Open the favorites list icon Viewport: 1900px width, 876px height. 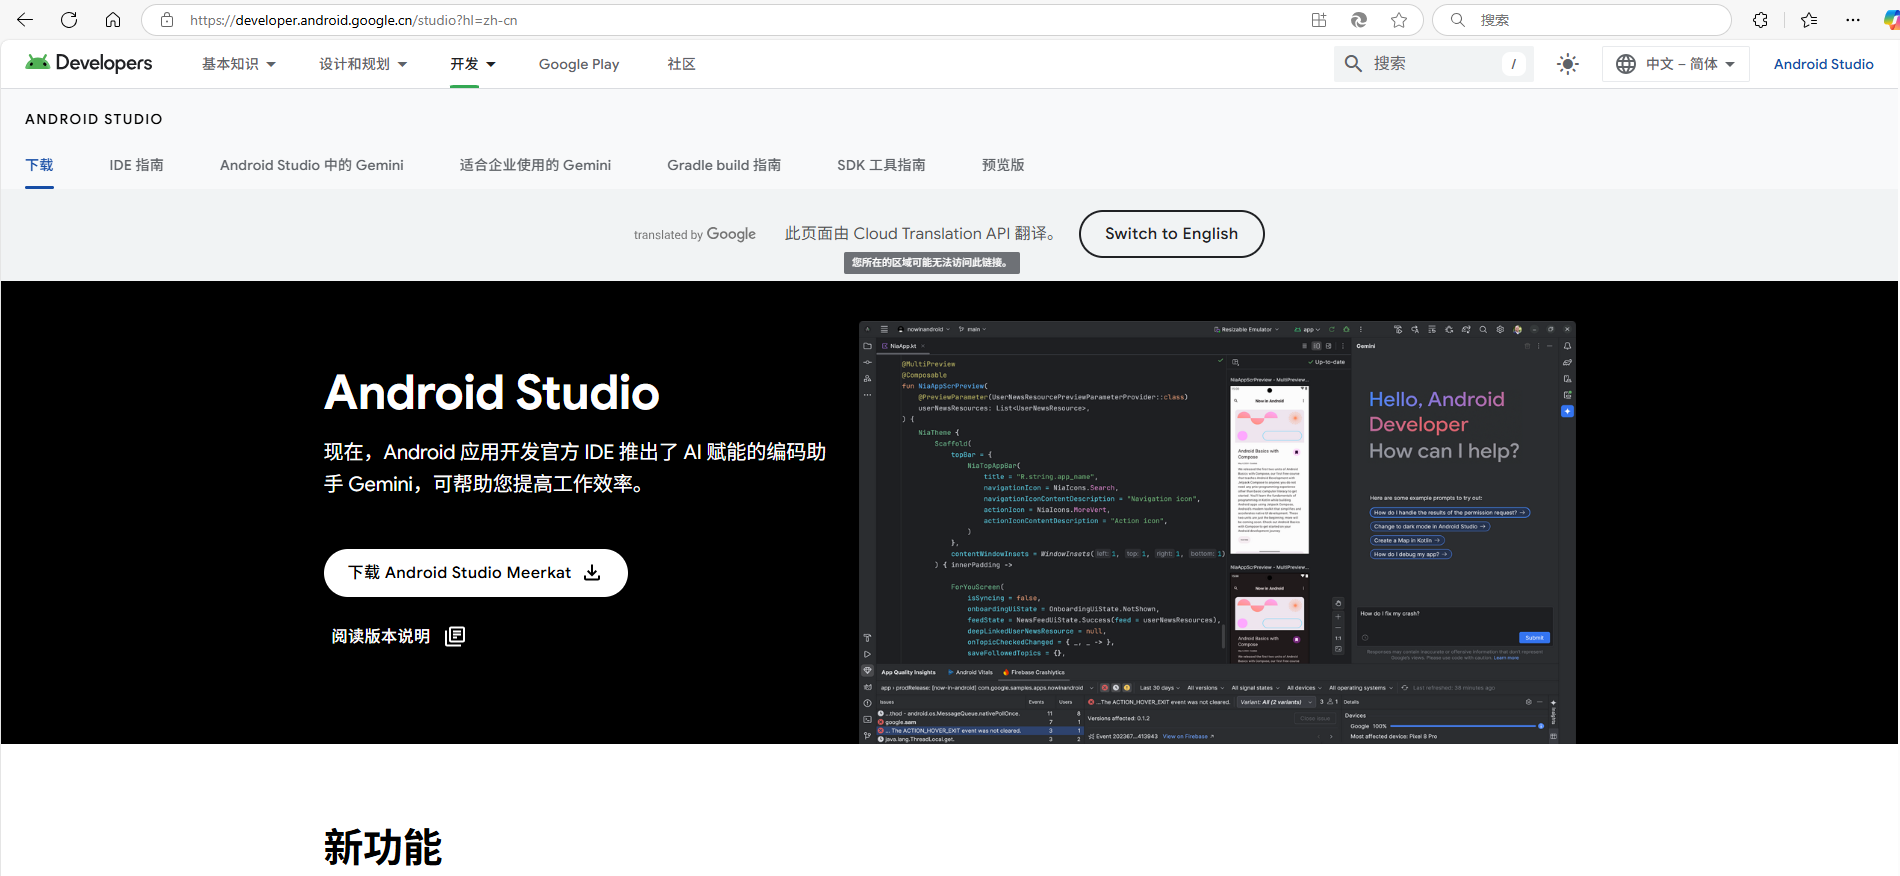(x=1809, y=20)
